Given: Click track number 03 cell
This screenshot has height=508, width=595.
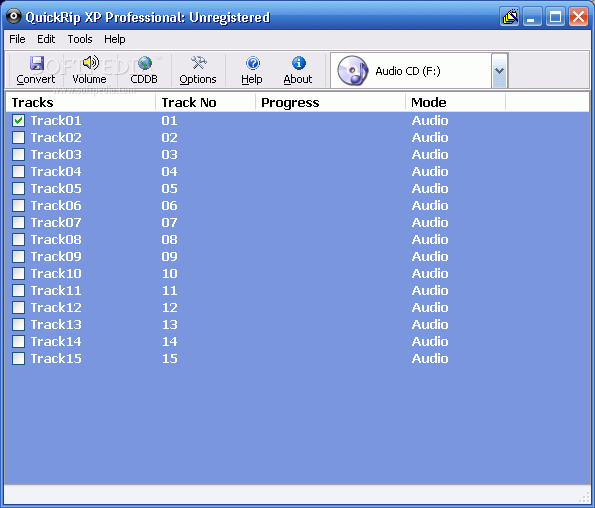Looking at the screenshot, I should (x=169, y=154).
